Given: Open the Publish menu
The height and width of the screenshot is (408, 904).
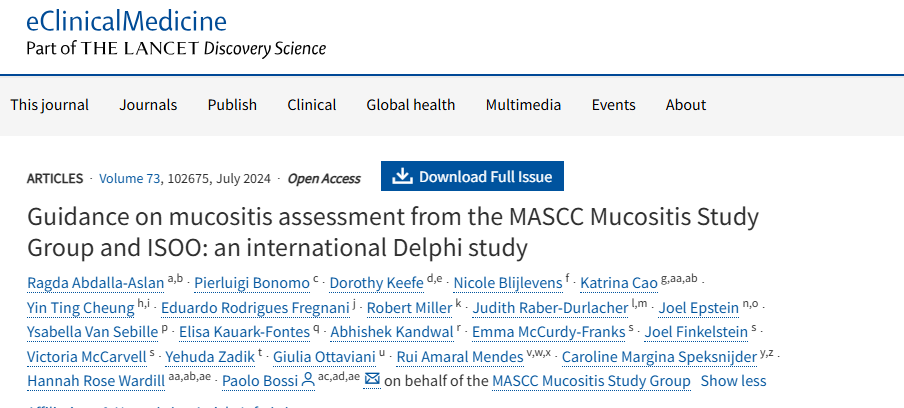Looking at the screenshot, I should [232, 105].
